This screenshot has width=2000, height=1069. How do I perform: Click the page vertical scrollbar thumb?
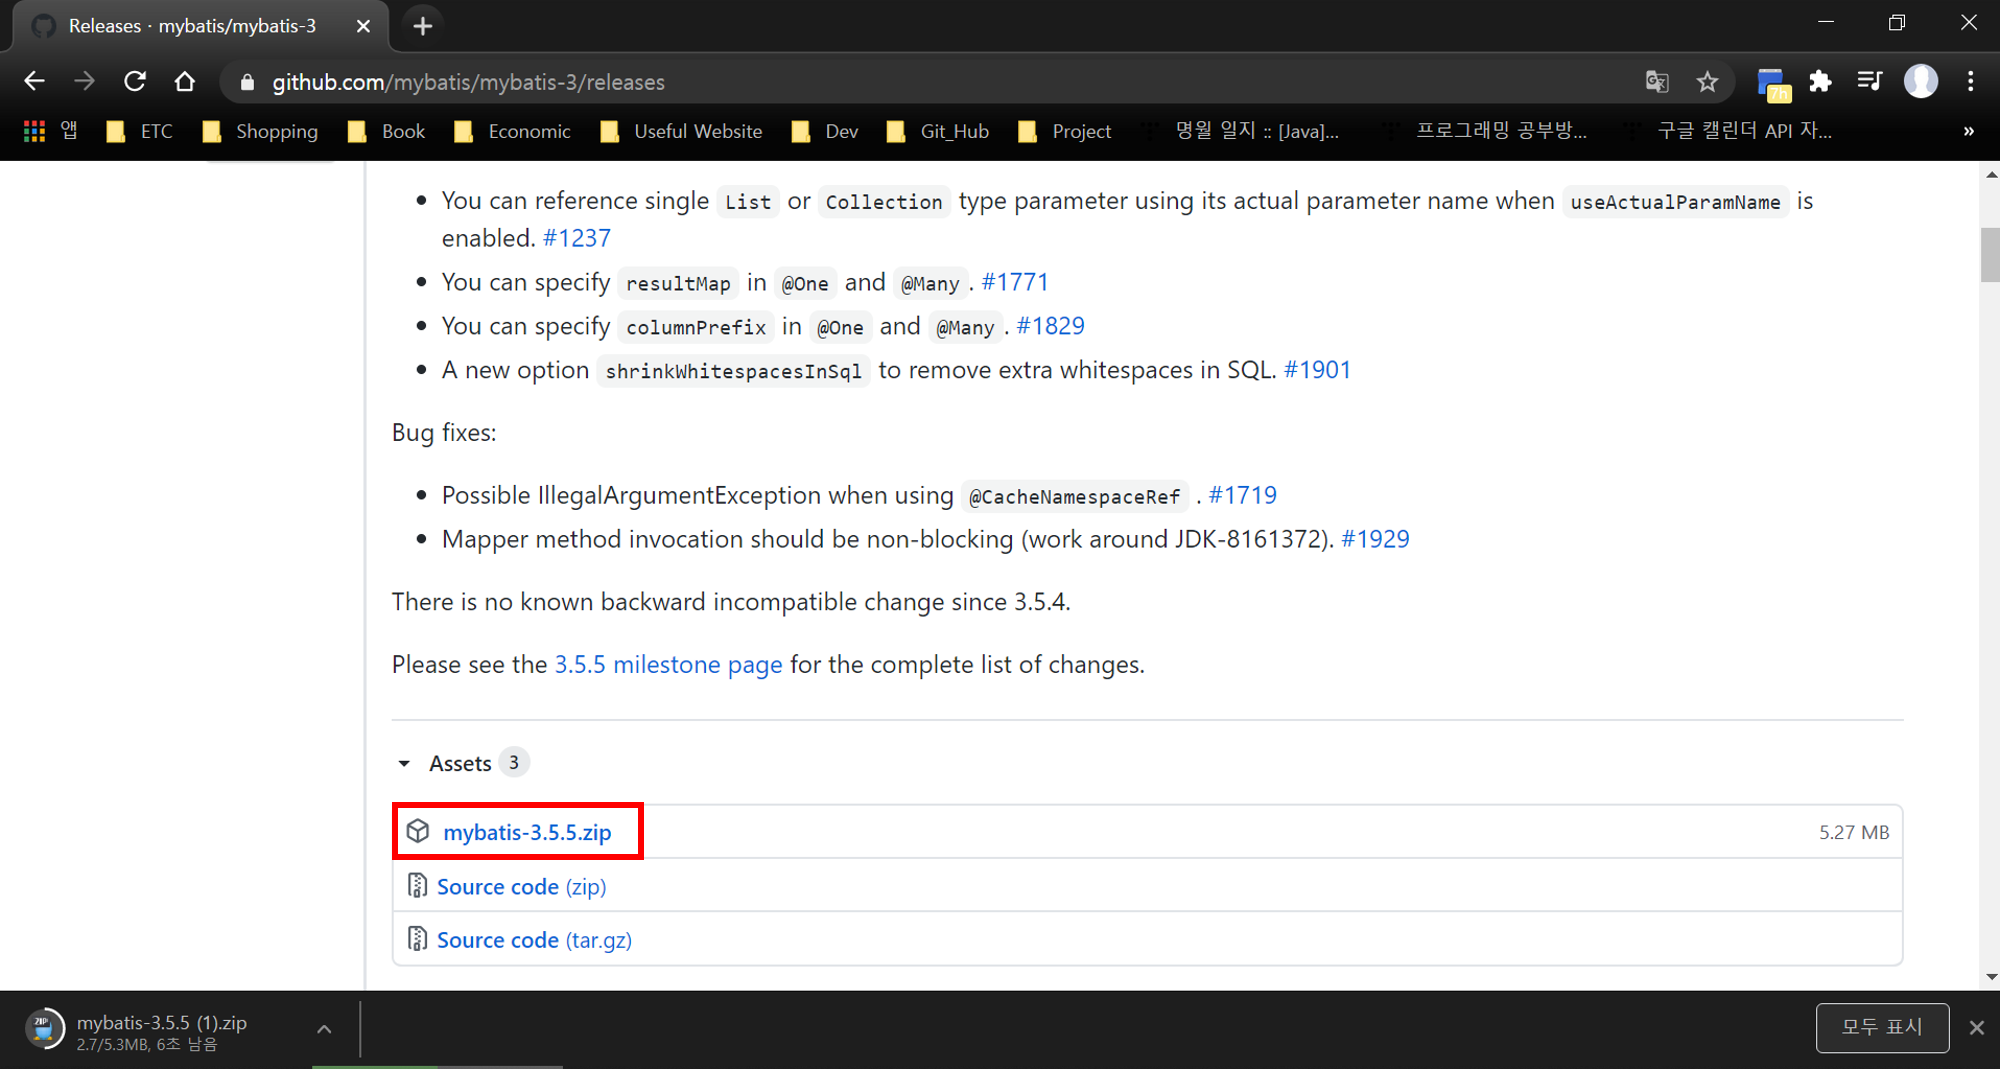[1989, 256]
